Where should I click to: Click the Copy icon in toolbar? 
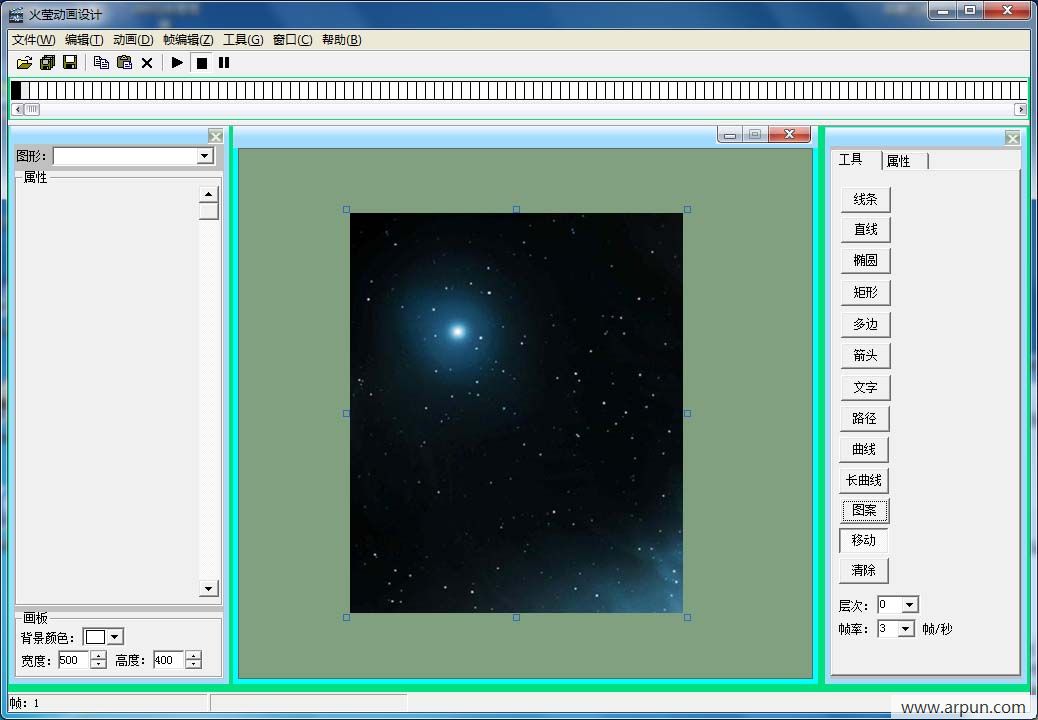(101, 63)
